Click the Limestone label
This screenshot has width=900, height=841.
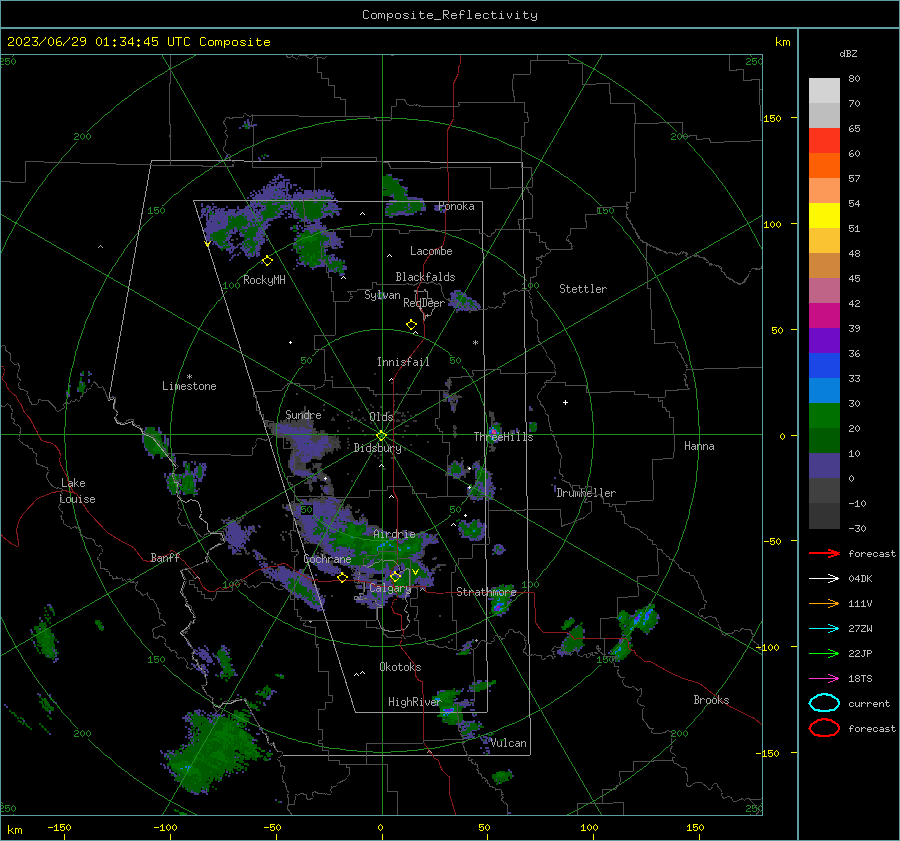(x=189, y=386)
